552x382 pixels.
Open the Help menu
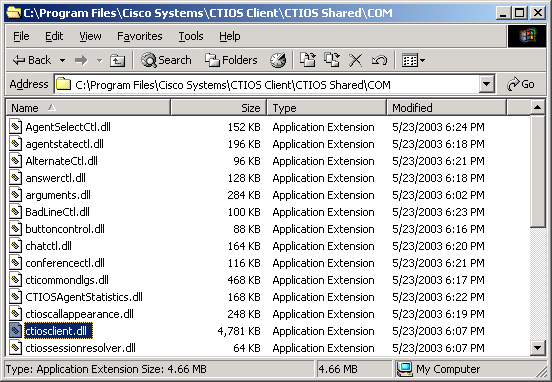[x=230, y=36]
